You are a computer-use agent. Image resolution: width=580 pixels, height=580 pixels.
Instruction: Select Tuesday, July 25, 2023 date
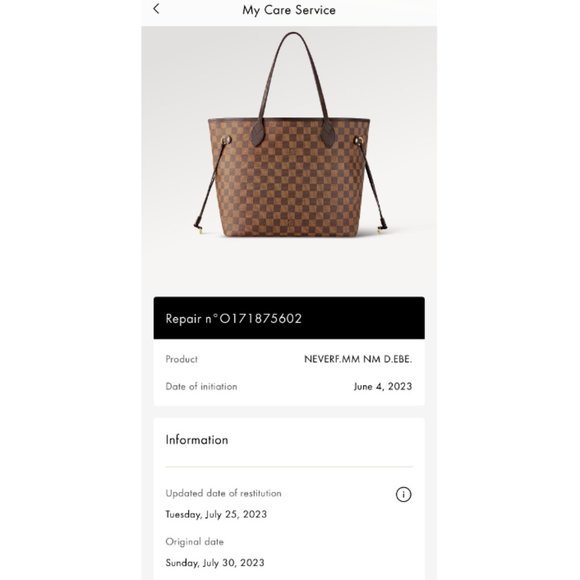pyautogui.click(x=216, y=515)
